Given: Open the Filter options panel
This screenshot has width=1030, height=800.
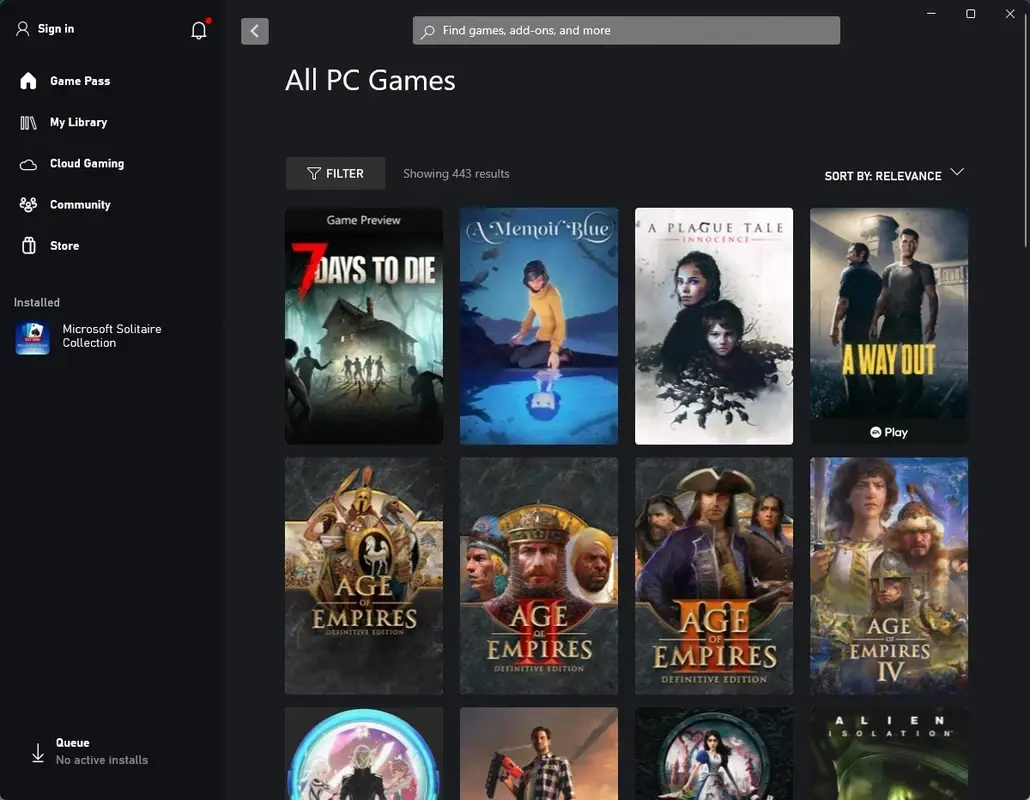Looking at the screenshot, I should [x=335, y=172].
